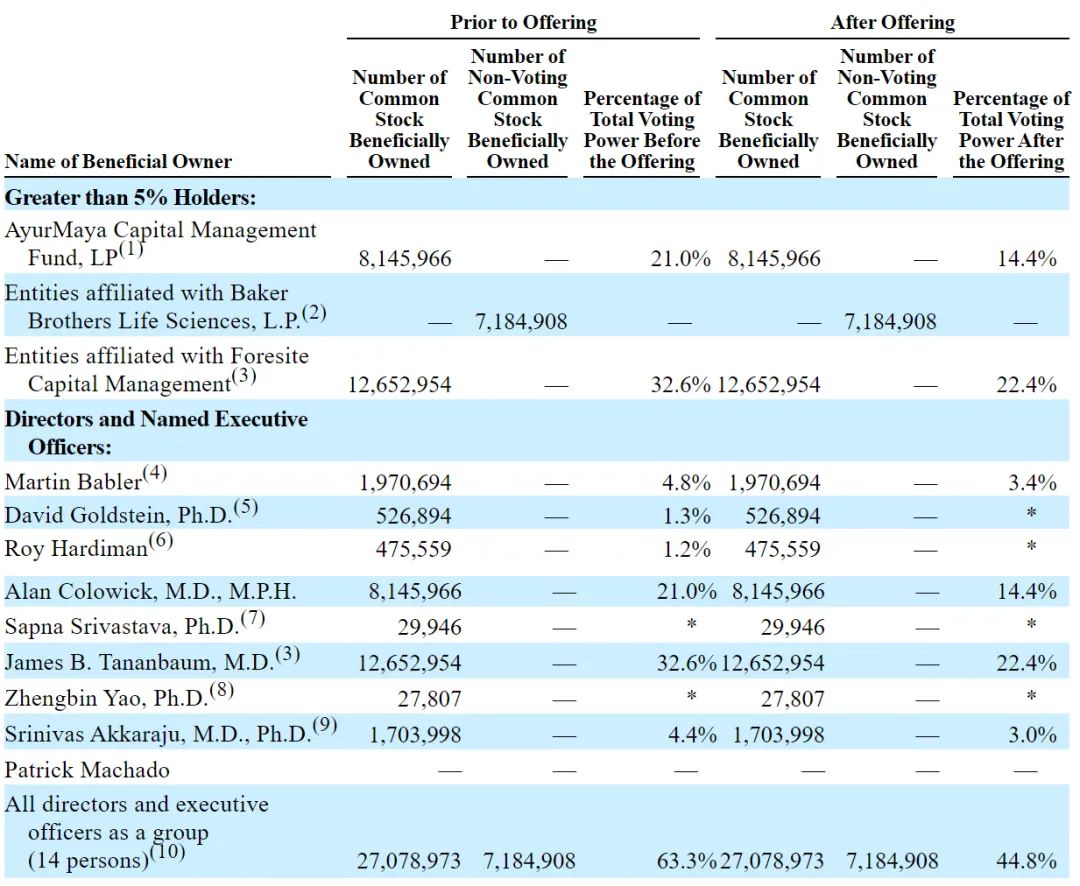Click the 44.8% group voting power value
1080x886 pixels.
tap(1026, 861)
